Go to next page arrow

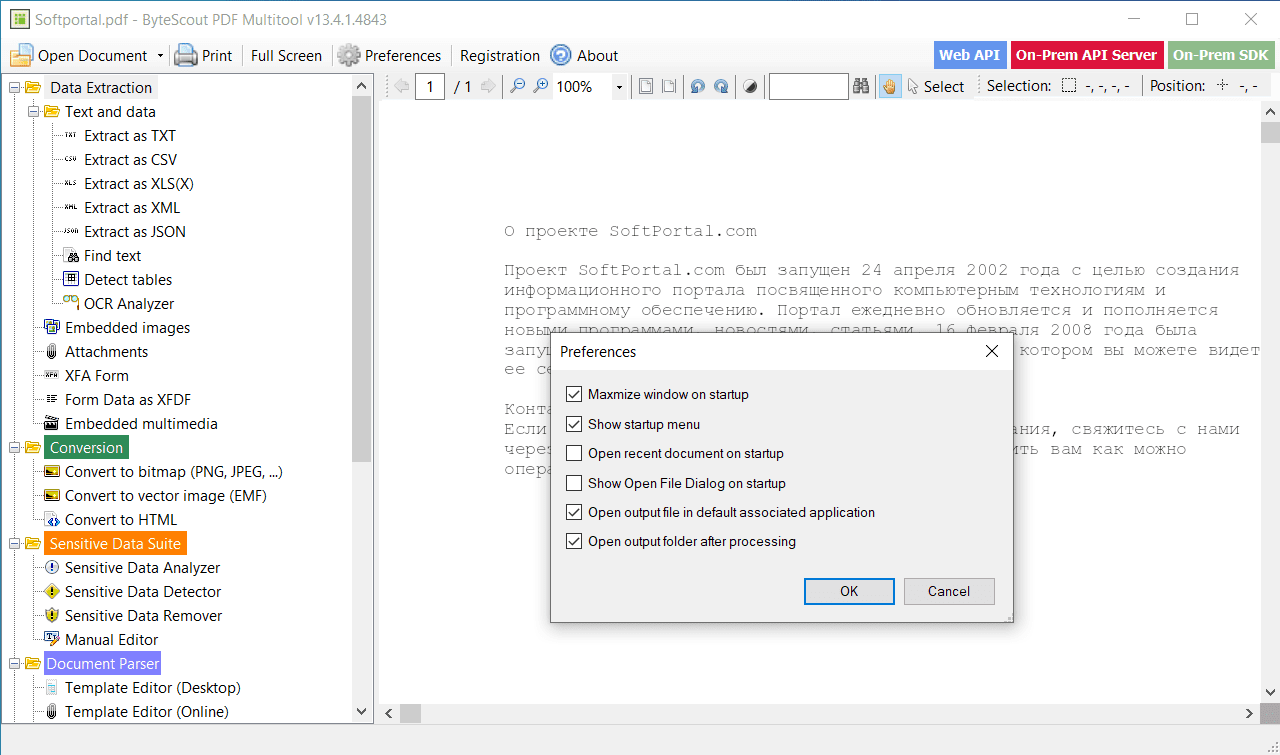[x=488, y=87]
